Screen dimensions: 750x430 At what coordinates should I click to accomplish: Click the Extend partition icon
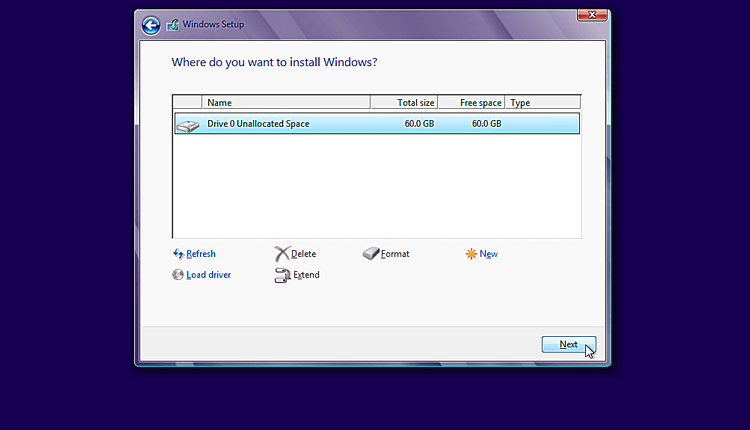282,275
